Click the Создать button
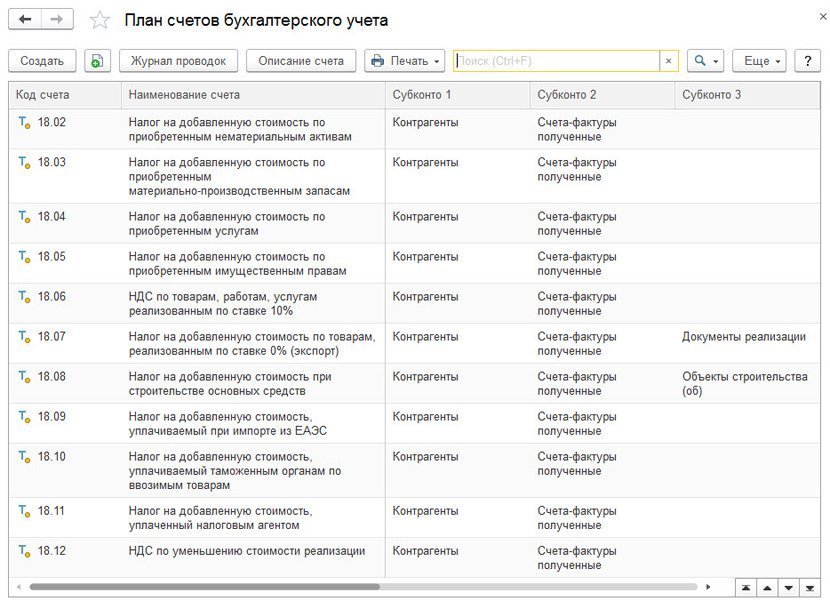Viewport: 830px width, 601px height. point(42,61)
